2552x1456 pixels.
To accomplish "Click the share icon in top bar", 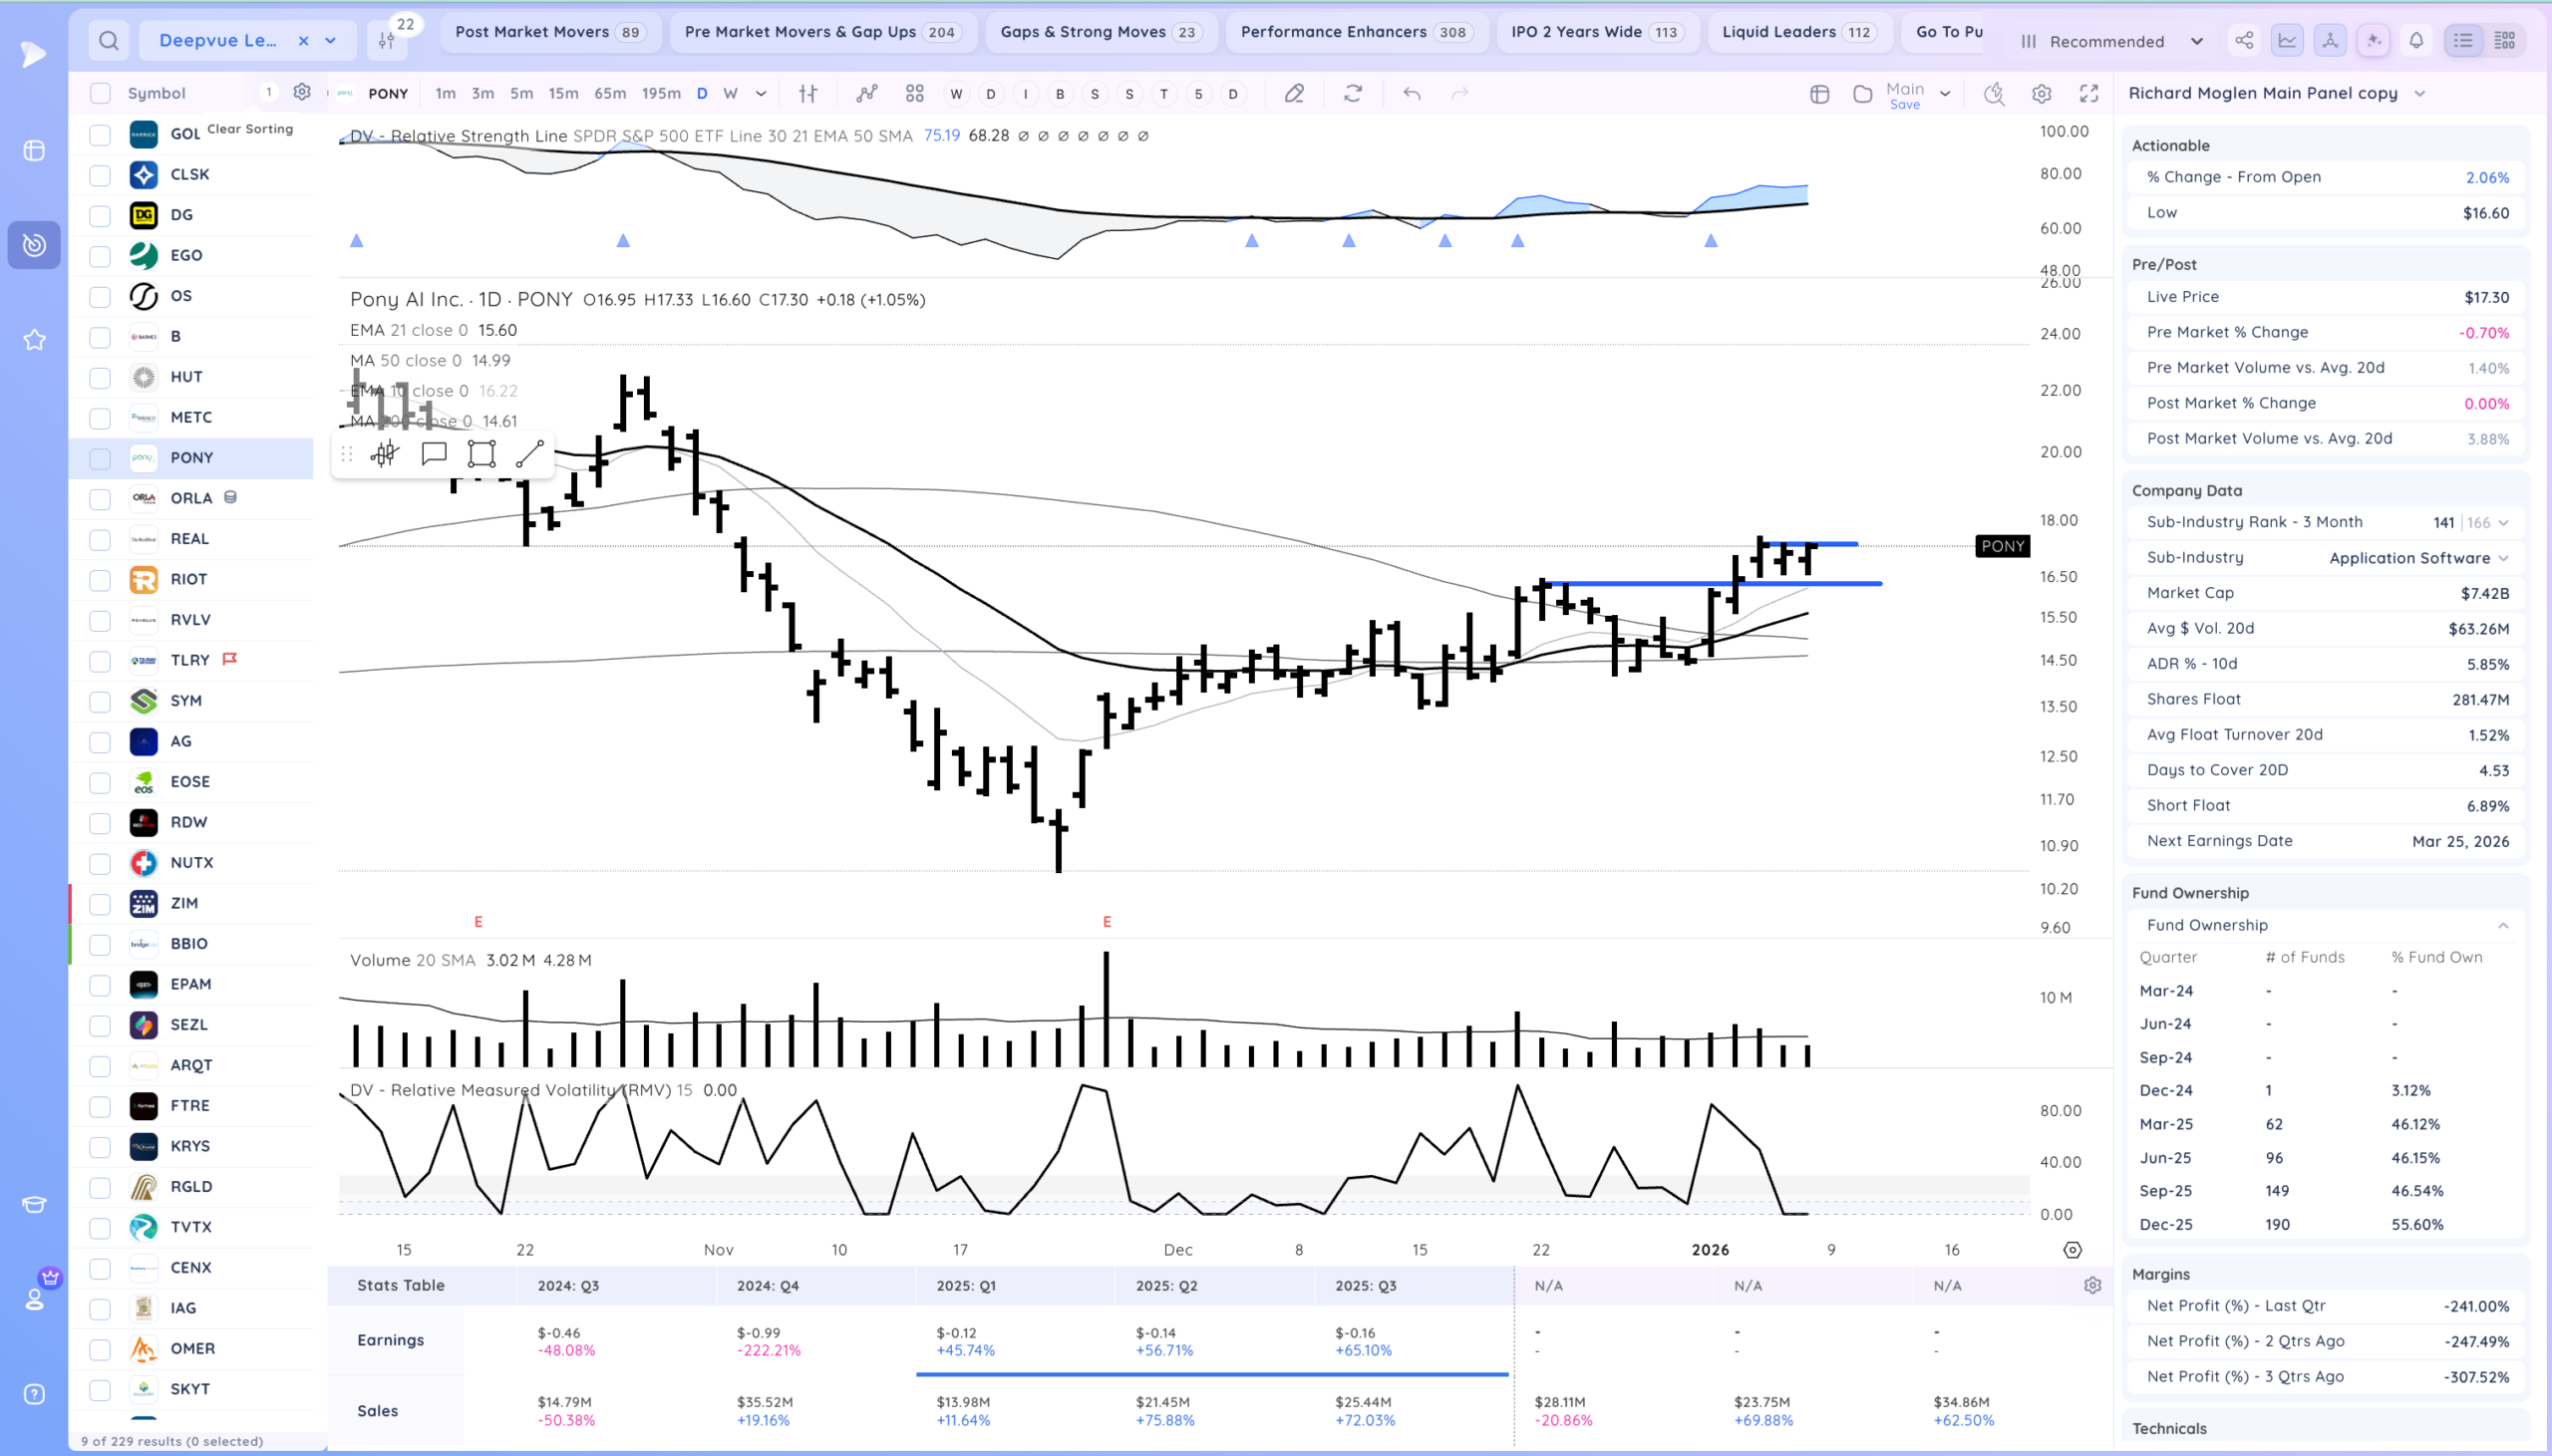I will 2244,40.
